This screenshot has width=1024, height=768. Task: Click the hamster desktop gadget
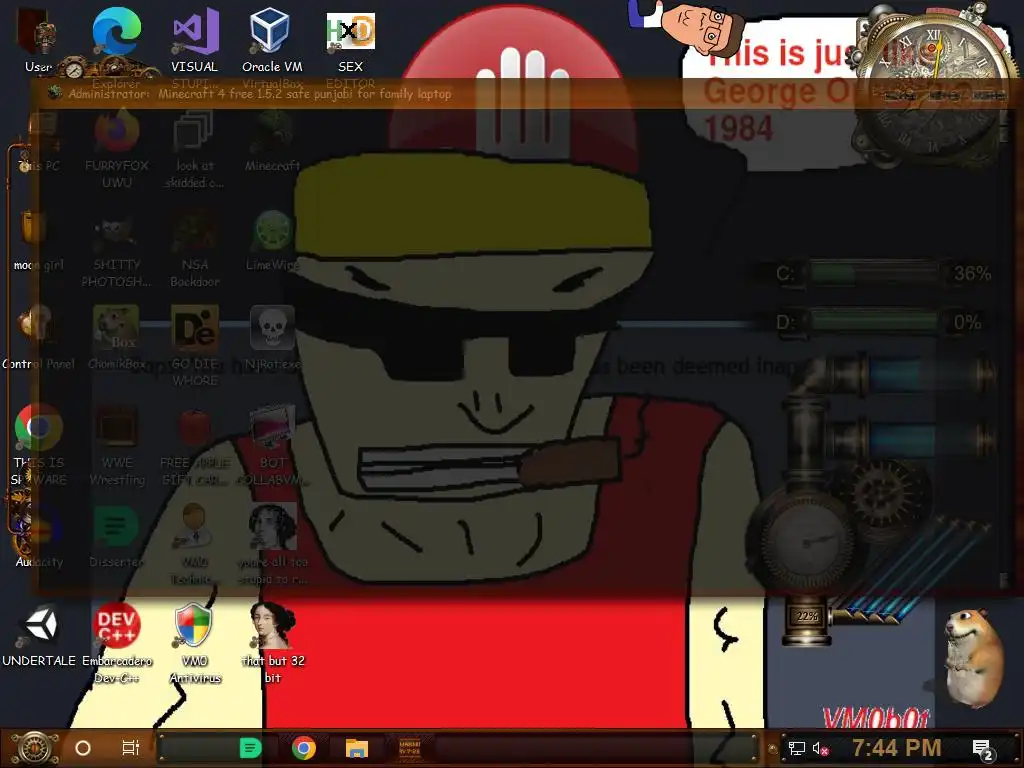[973, 656]
